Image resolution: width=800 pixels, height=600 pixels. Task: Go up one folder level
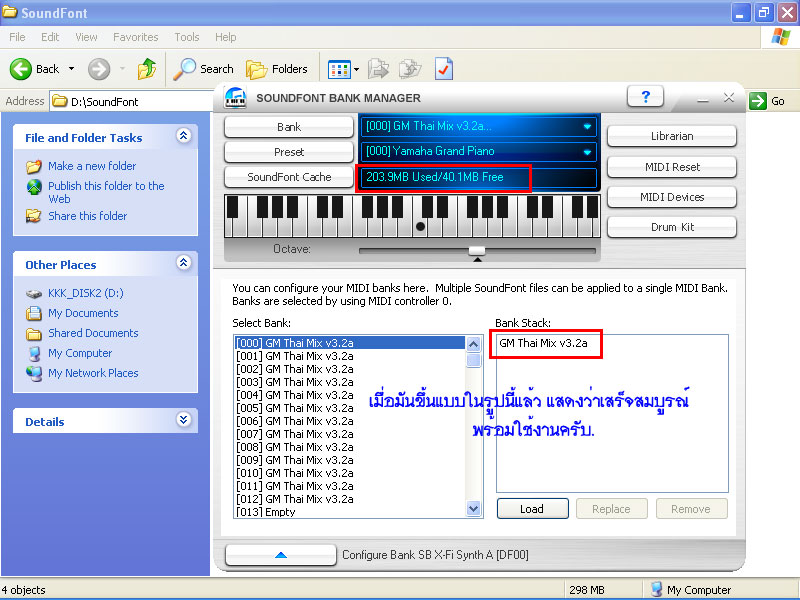pyautogui.click(x=147, y=69)
